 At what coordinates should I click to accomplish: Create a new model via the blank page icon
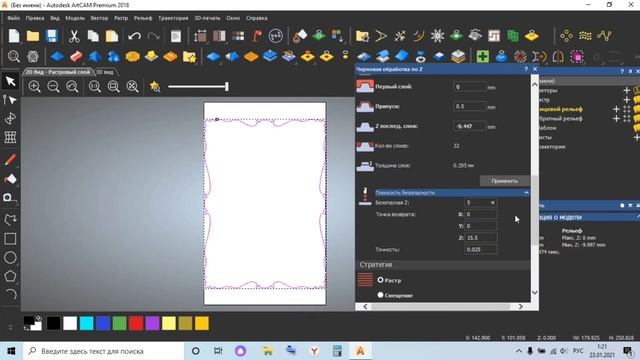pyautogui.click(x=14, y=36)
